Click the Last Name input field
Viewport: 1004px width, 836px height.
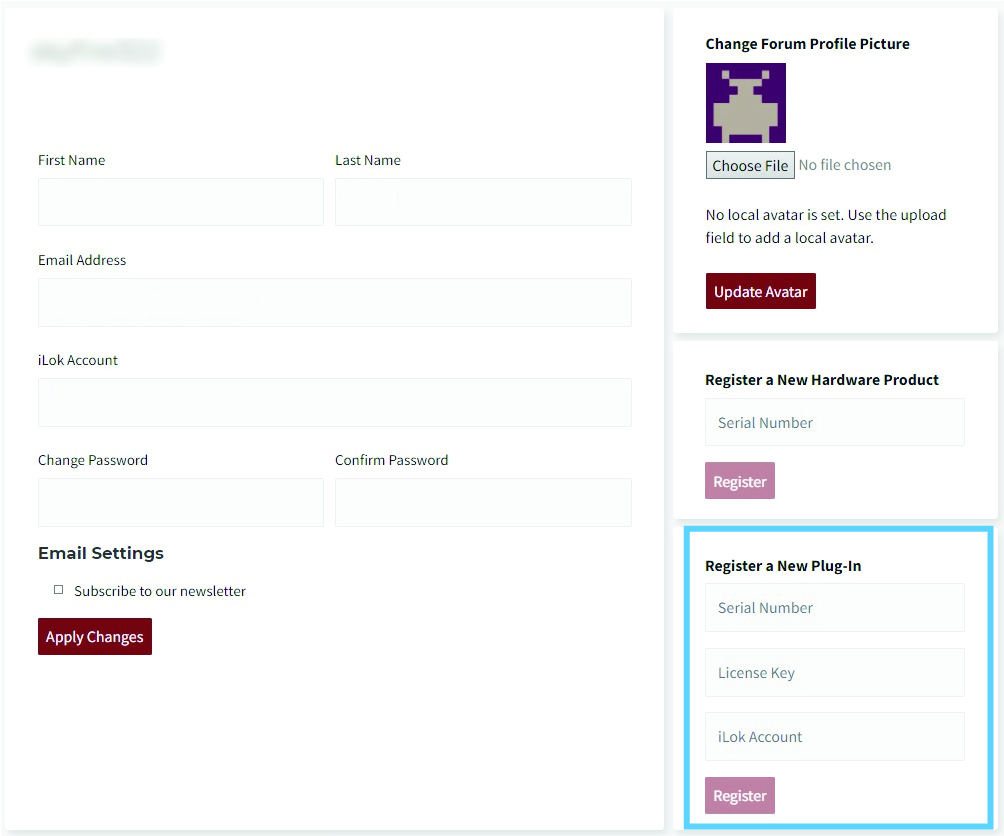(483, 201)
